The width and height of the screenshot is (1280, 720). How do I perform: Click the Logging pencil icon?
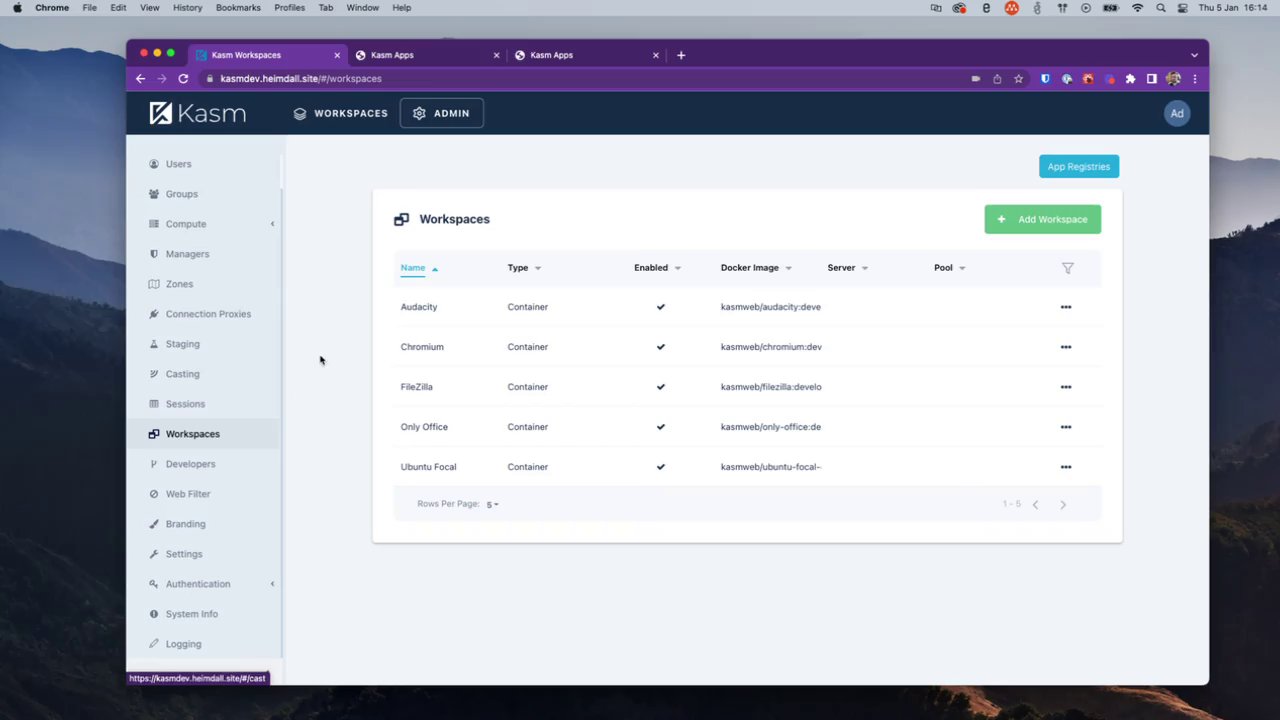tap(154, 644)
